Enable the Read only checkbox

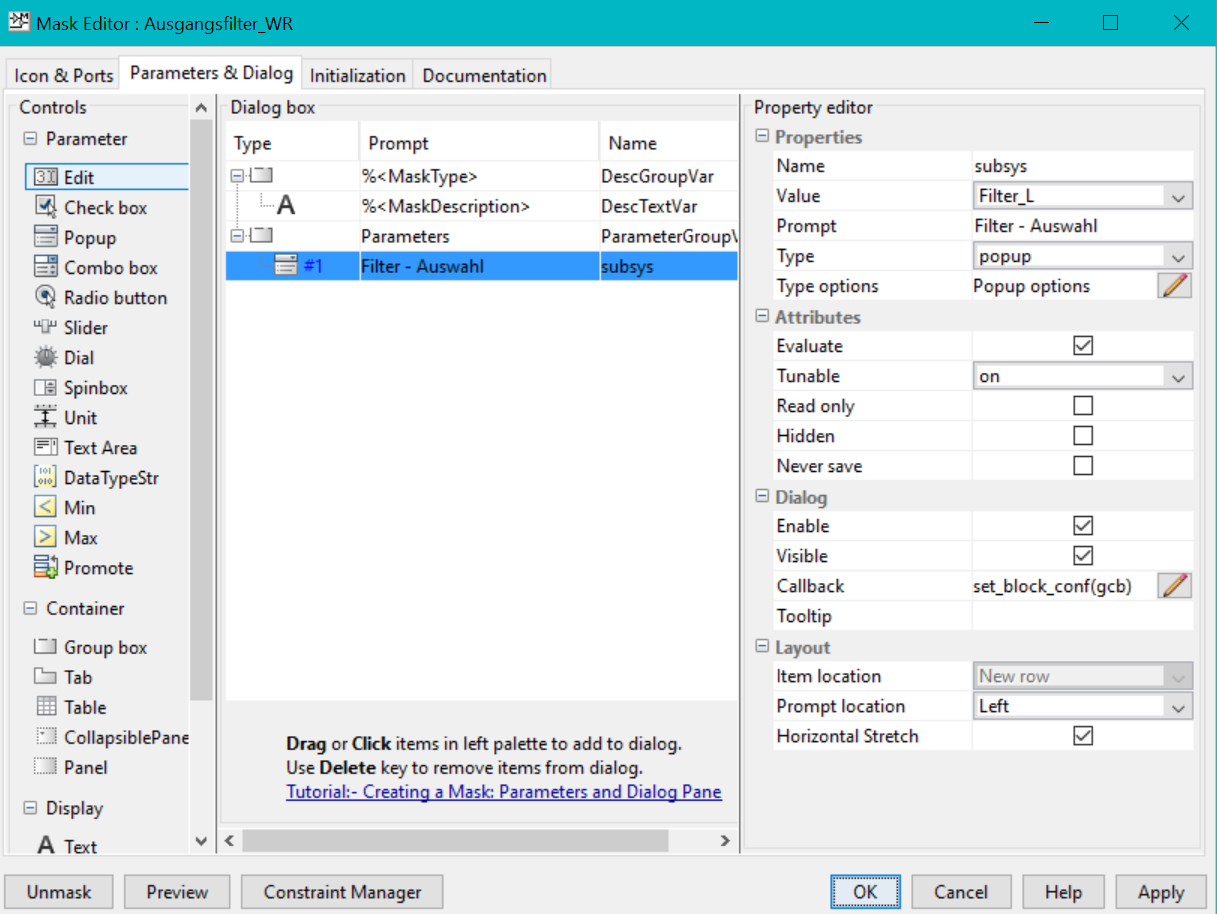point(1082,406)
